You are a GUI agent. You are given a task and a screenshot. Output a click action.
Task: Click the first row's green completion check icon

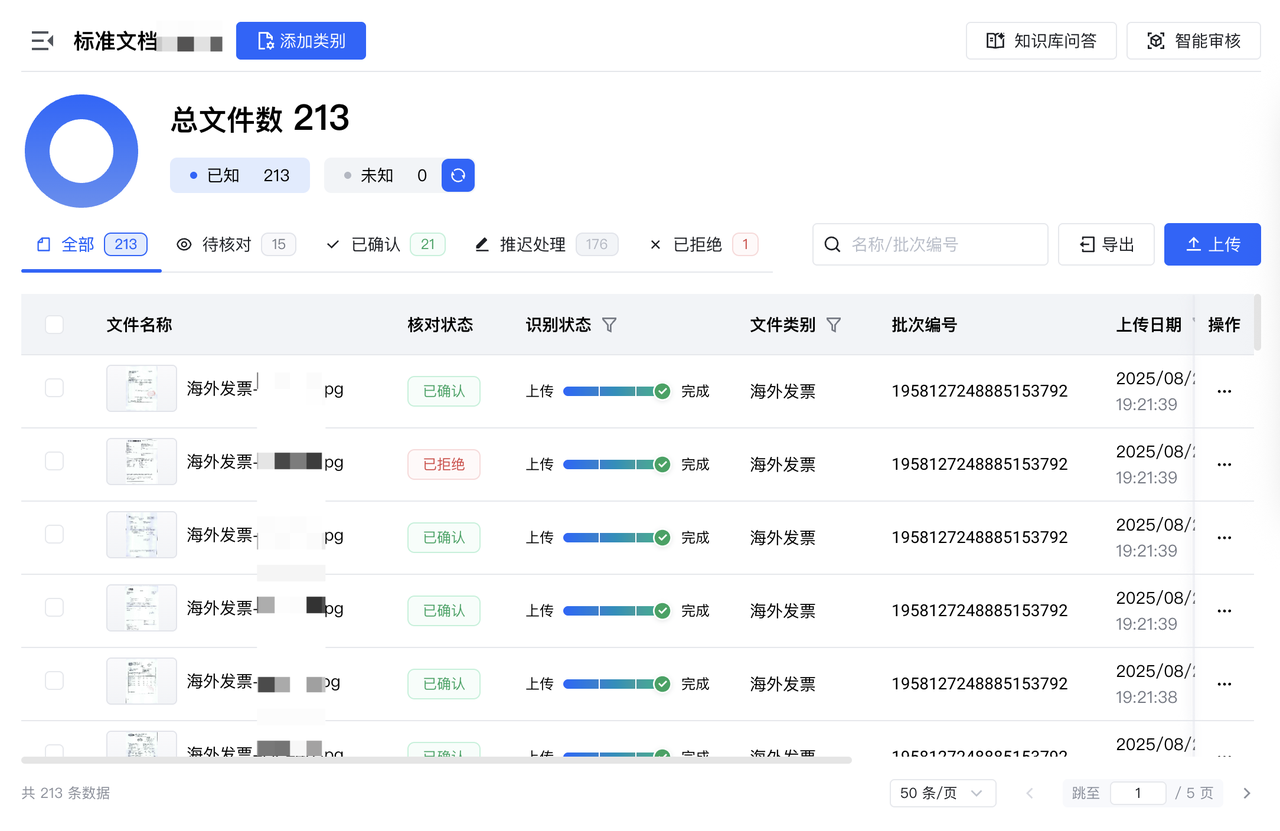(662, 391)
